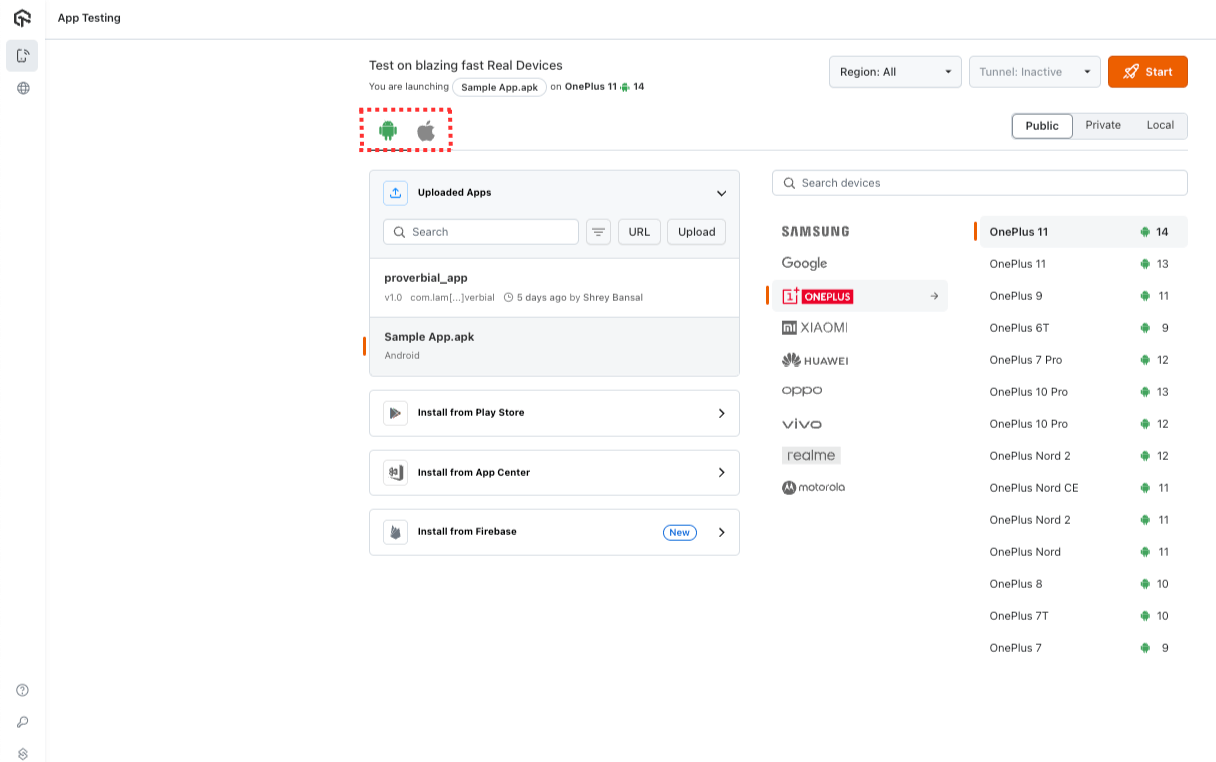The image size is (1216, 762).
Task: Switch to the Private devices toggle option
Action: point(1102,125)
